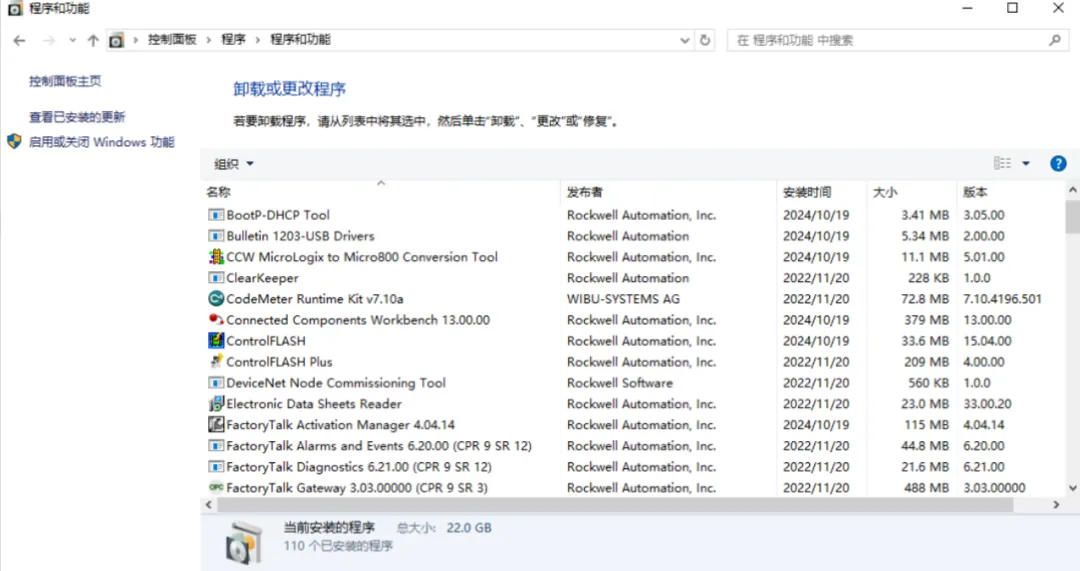Select the CodeMeter Runtime Kit v7.10a row
This screenshot has width=1080, height=571.
(634, 299)
